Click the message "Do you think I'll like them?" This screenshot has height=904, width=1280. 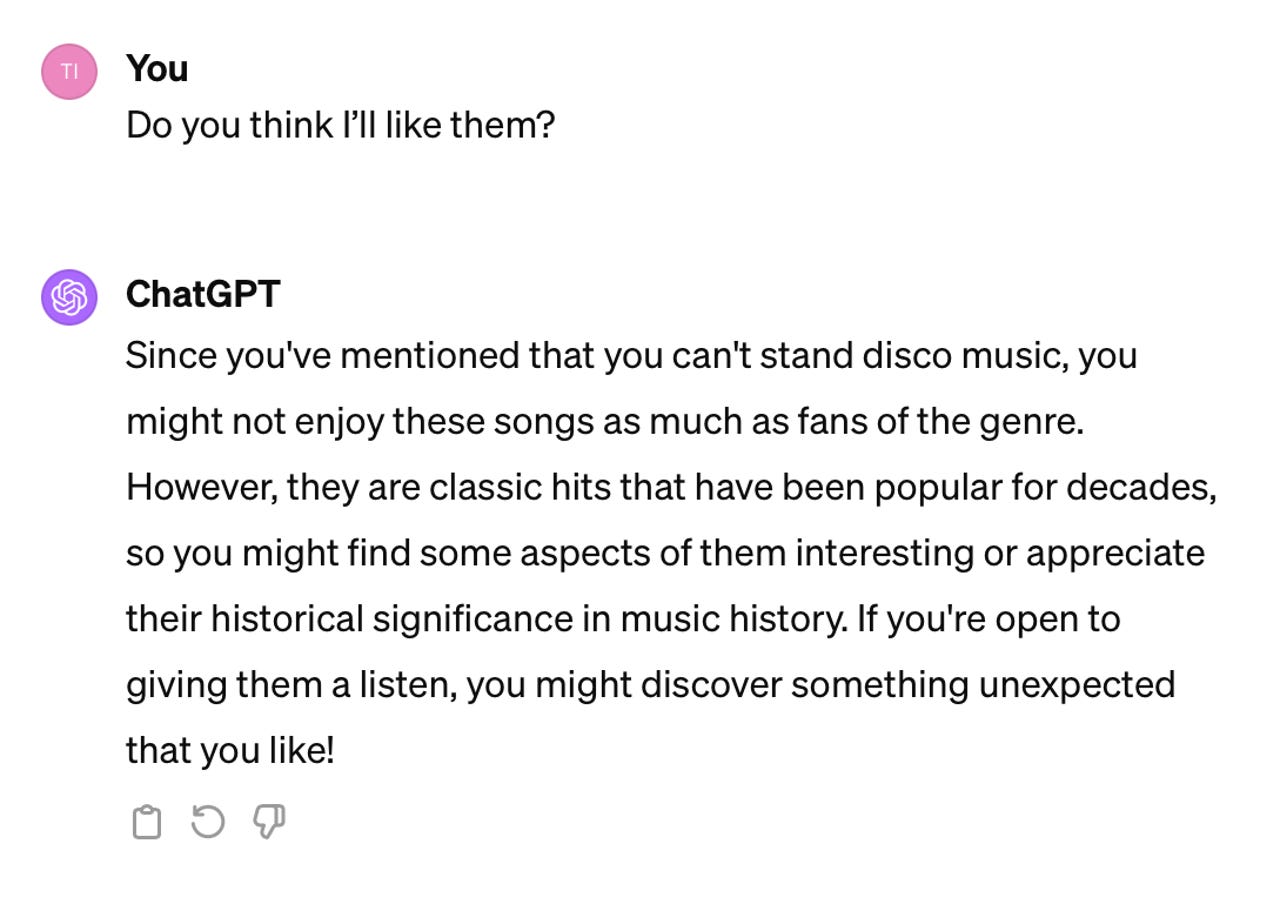coord(340,125)
